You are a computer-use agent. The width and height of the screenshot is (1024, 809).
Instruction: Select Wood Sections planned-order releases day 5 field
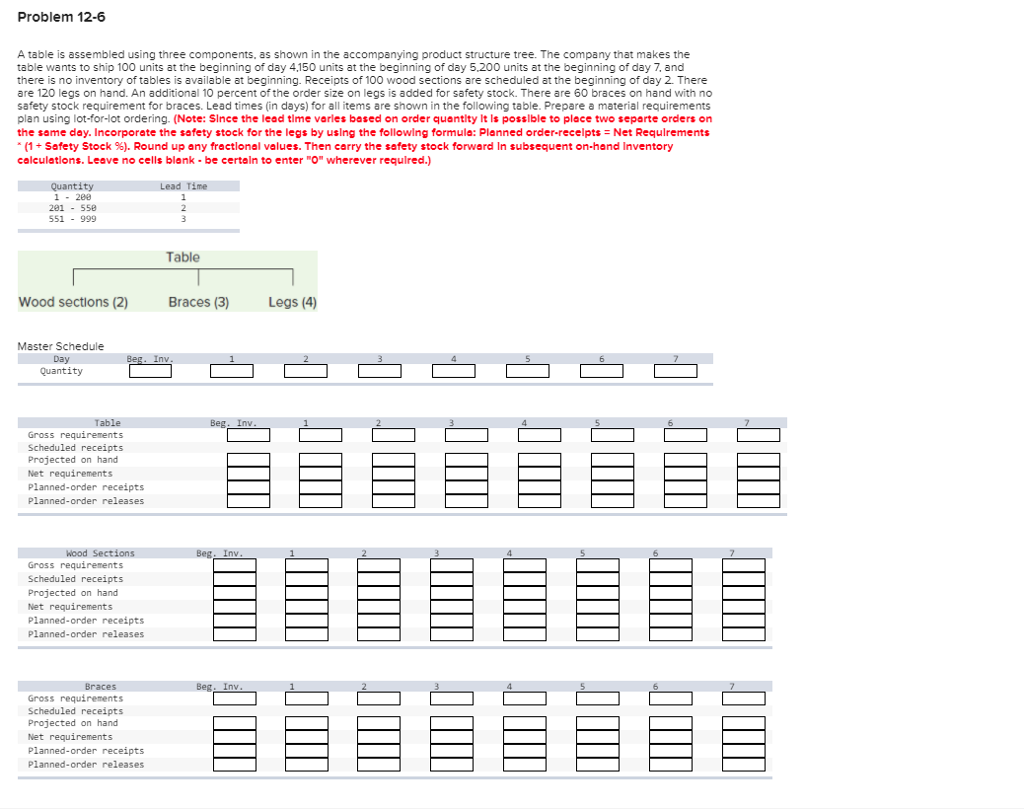pos(598,634)
